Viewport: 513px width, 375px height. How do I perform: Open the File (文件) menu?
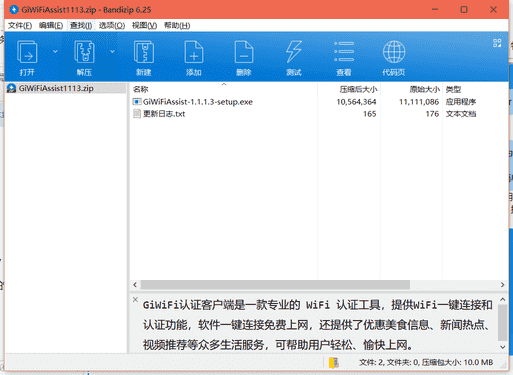(x=20, y=26)
